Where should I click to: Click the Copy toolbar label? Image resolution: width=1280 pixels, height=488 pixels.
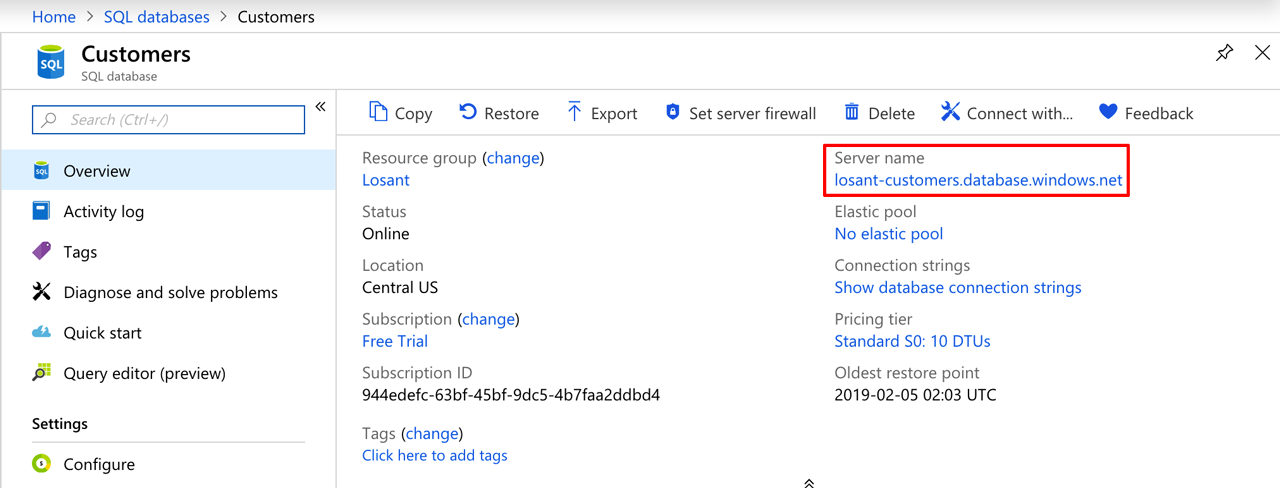click(x=413, y=113)
